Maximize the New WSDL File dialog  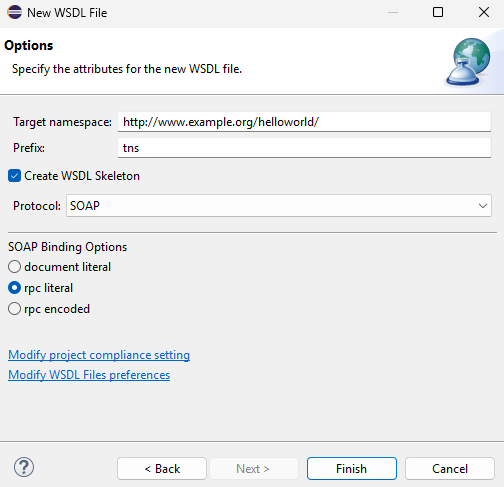438,12
